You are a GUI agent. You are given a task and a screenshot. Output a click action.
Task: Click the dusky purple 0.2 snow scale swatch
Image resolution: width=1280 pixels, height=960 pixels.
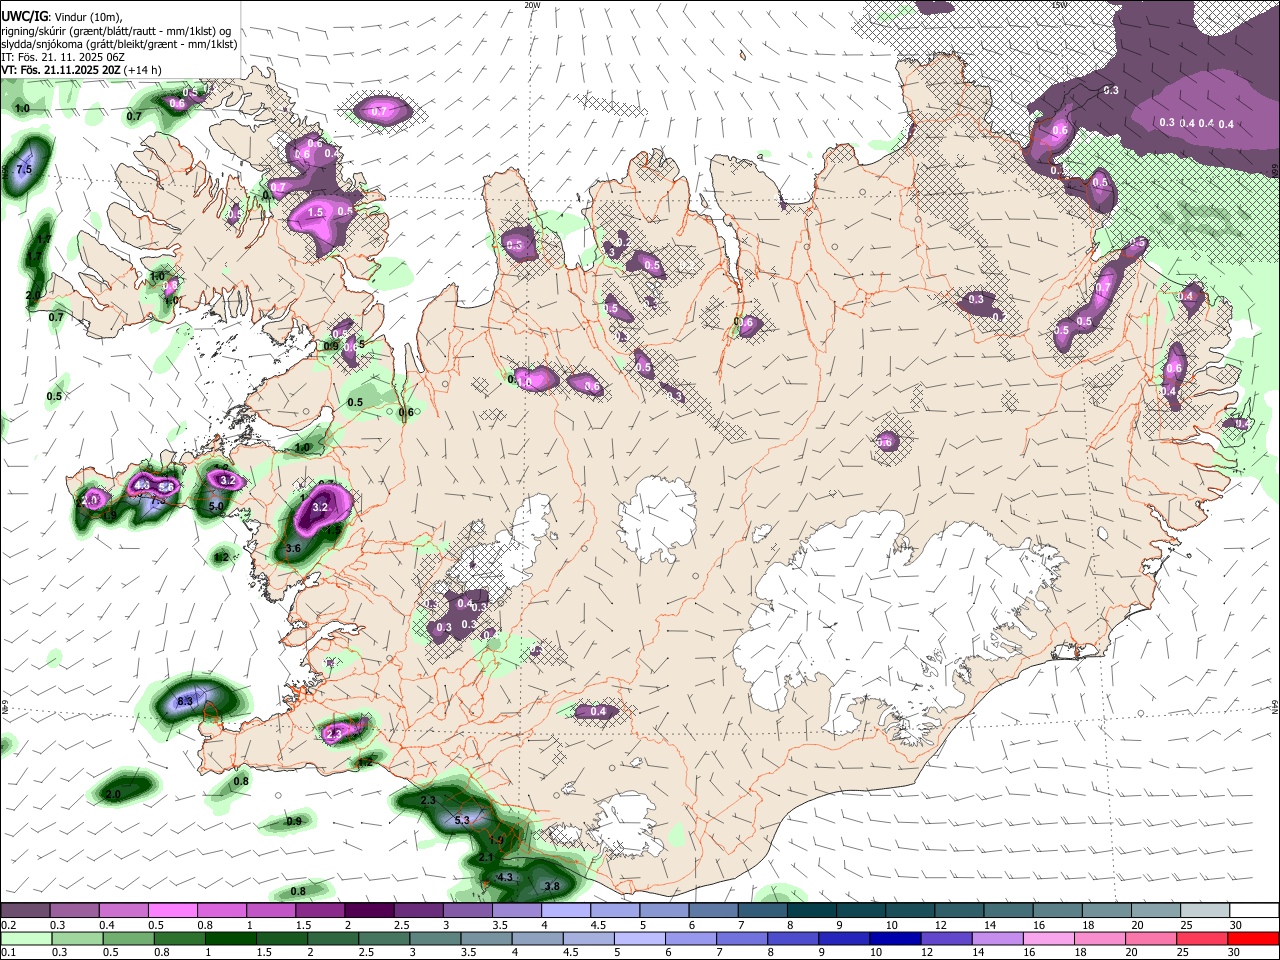pyautogui.click(x=25, y=910)
